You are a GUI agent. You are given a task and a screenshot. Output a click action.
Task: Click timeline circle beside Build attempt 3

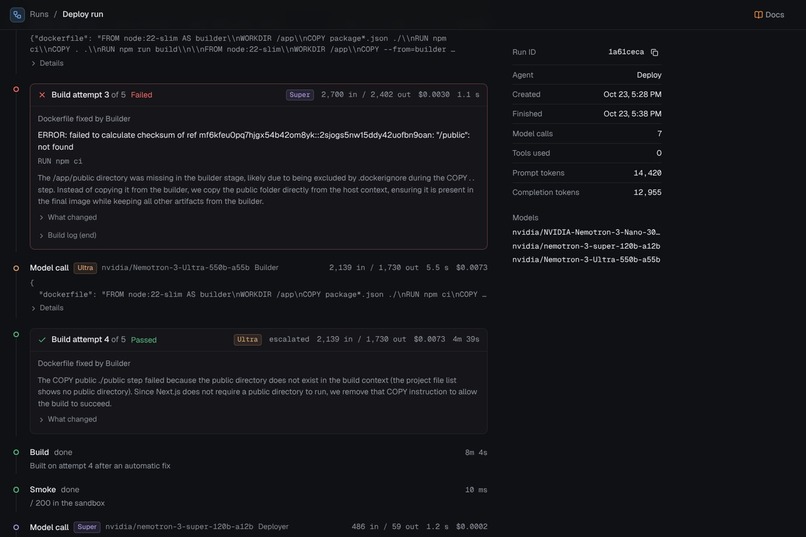pos(16,89)
